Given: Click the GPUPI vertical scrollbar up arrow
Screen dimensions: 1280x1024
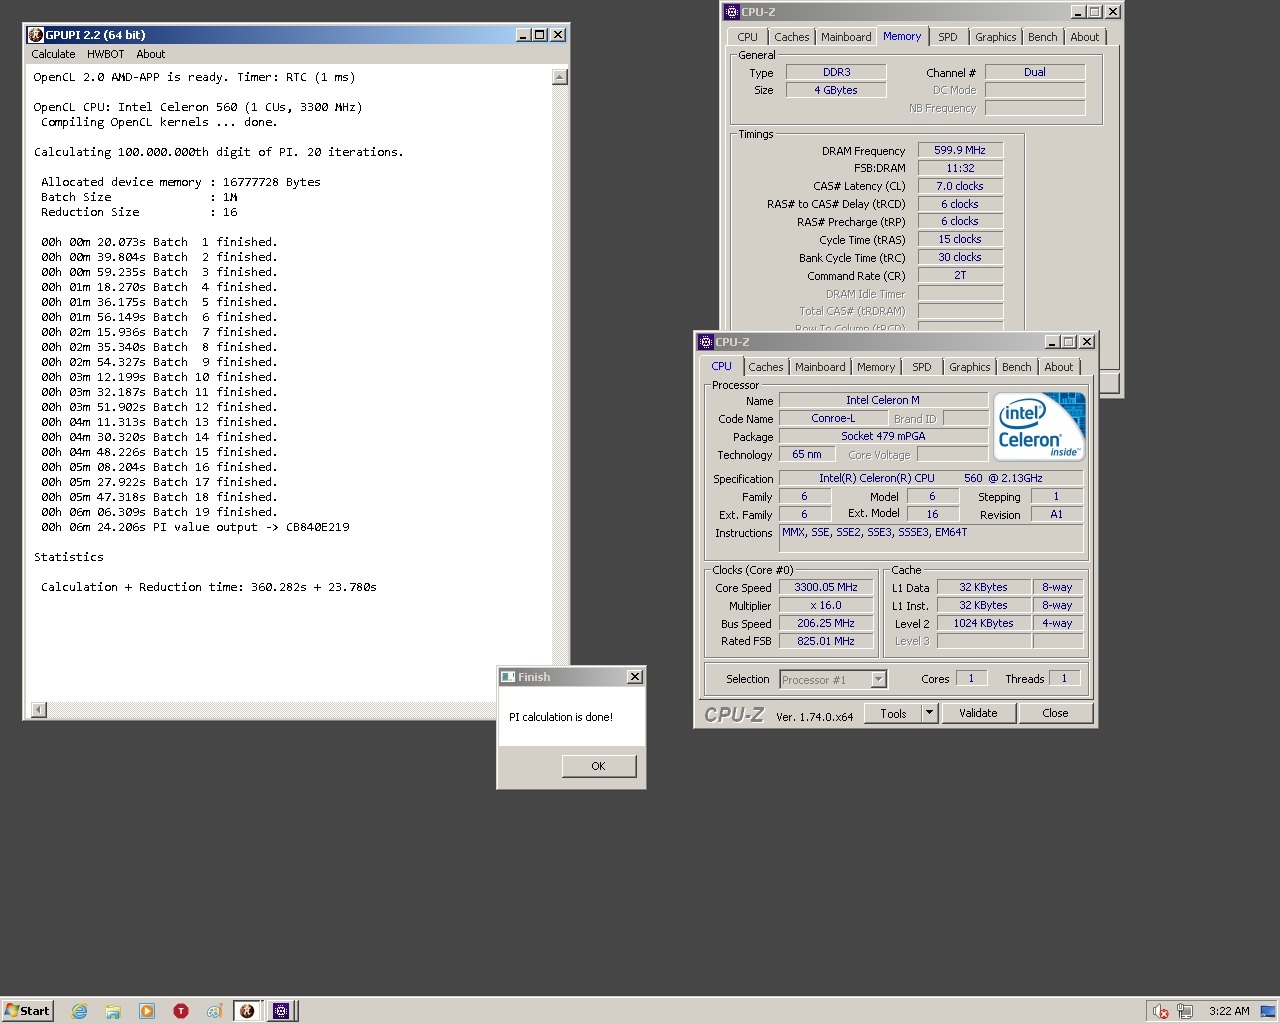Looking at the screenshot, I should coord(560,77).
